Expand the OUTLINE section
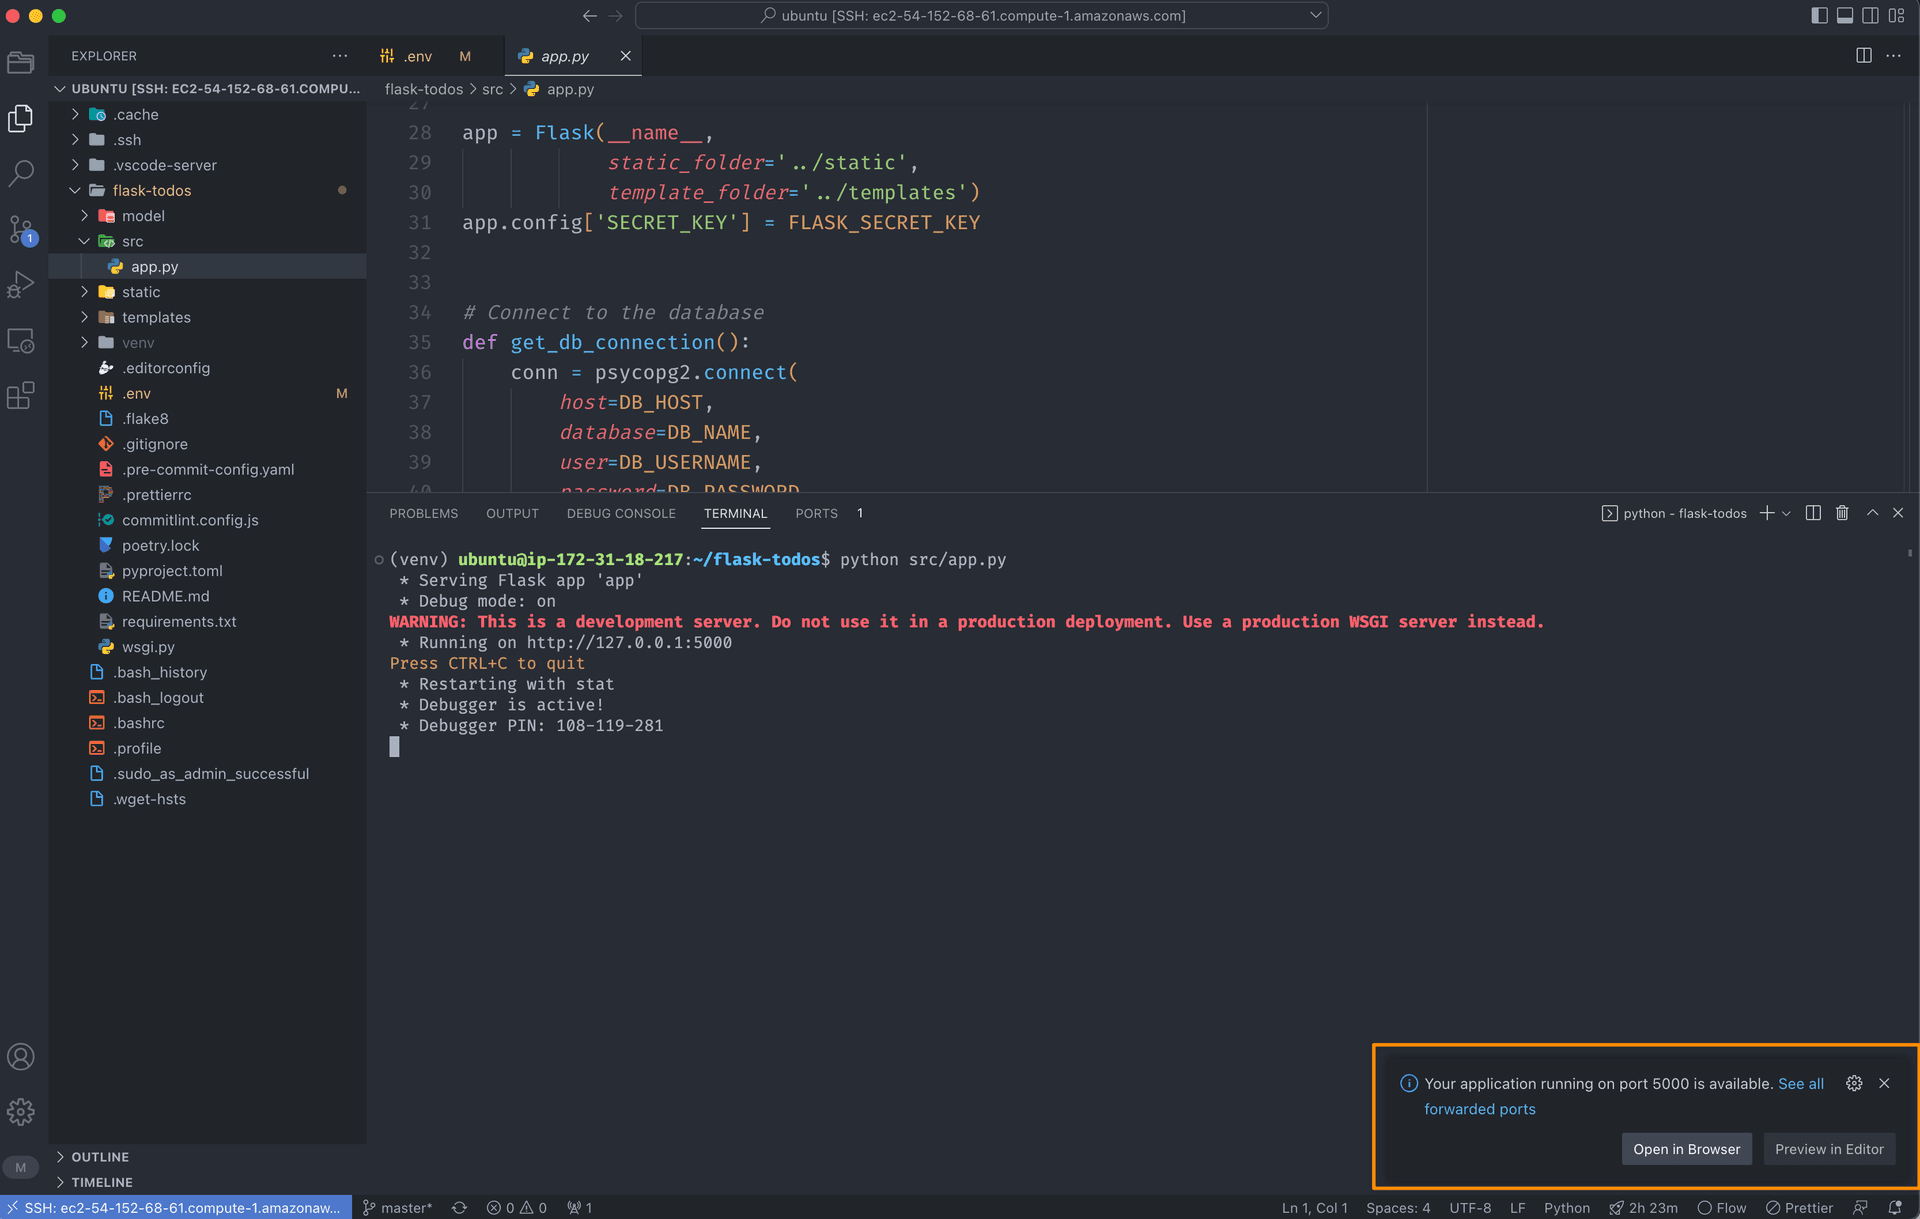The width and height of the screenshot is (1920, 1219). [100, 1157]
